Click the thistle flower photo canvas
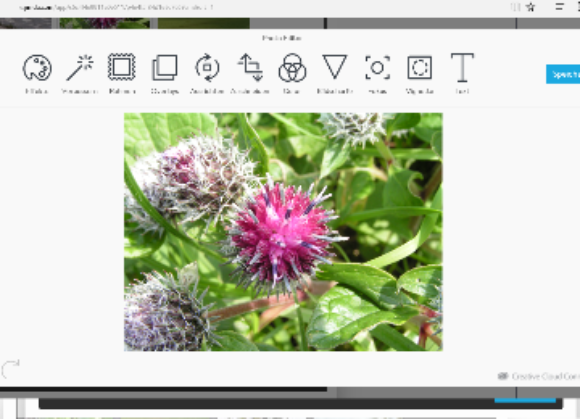Viewport: 580px width, 419px height. coord(283,232)
